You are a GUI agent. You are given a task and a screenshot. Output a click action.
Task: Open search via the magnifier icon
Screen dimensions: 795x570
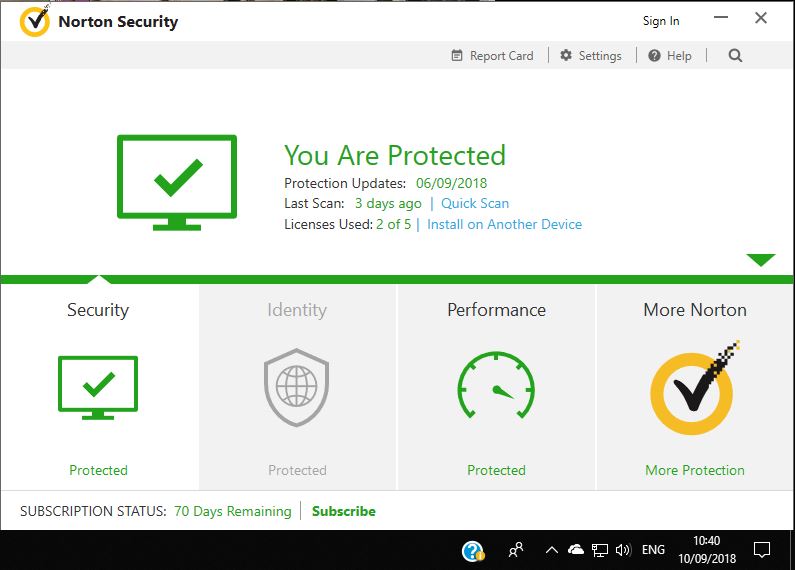tap(735, 55)
